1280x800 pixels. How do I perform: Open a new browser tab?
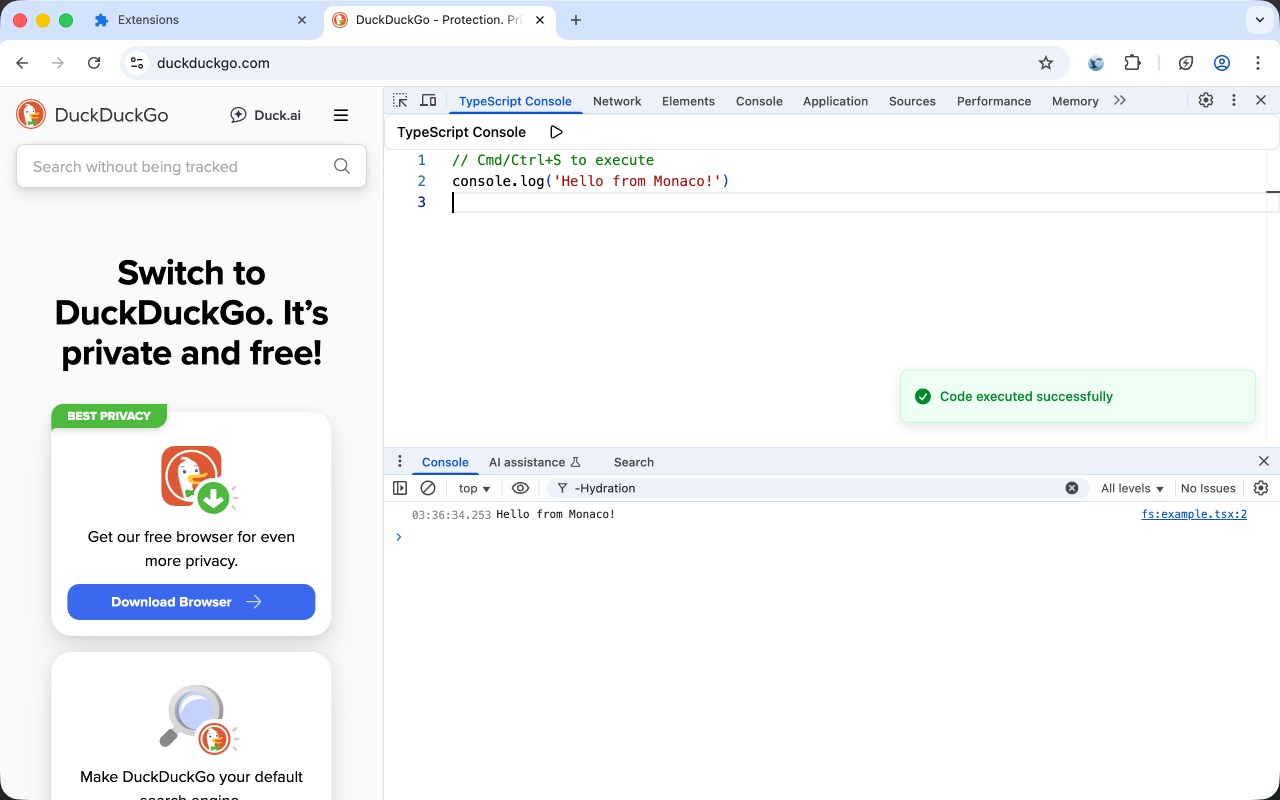coord(576,20)
